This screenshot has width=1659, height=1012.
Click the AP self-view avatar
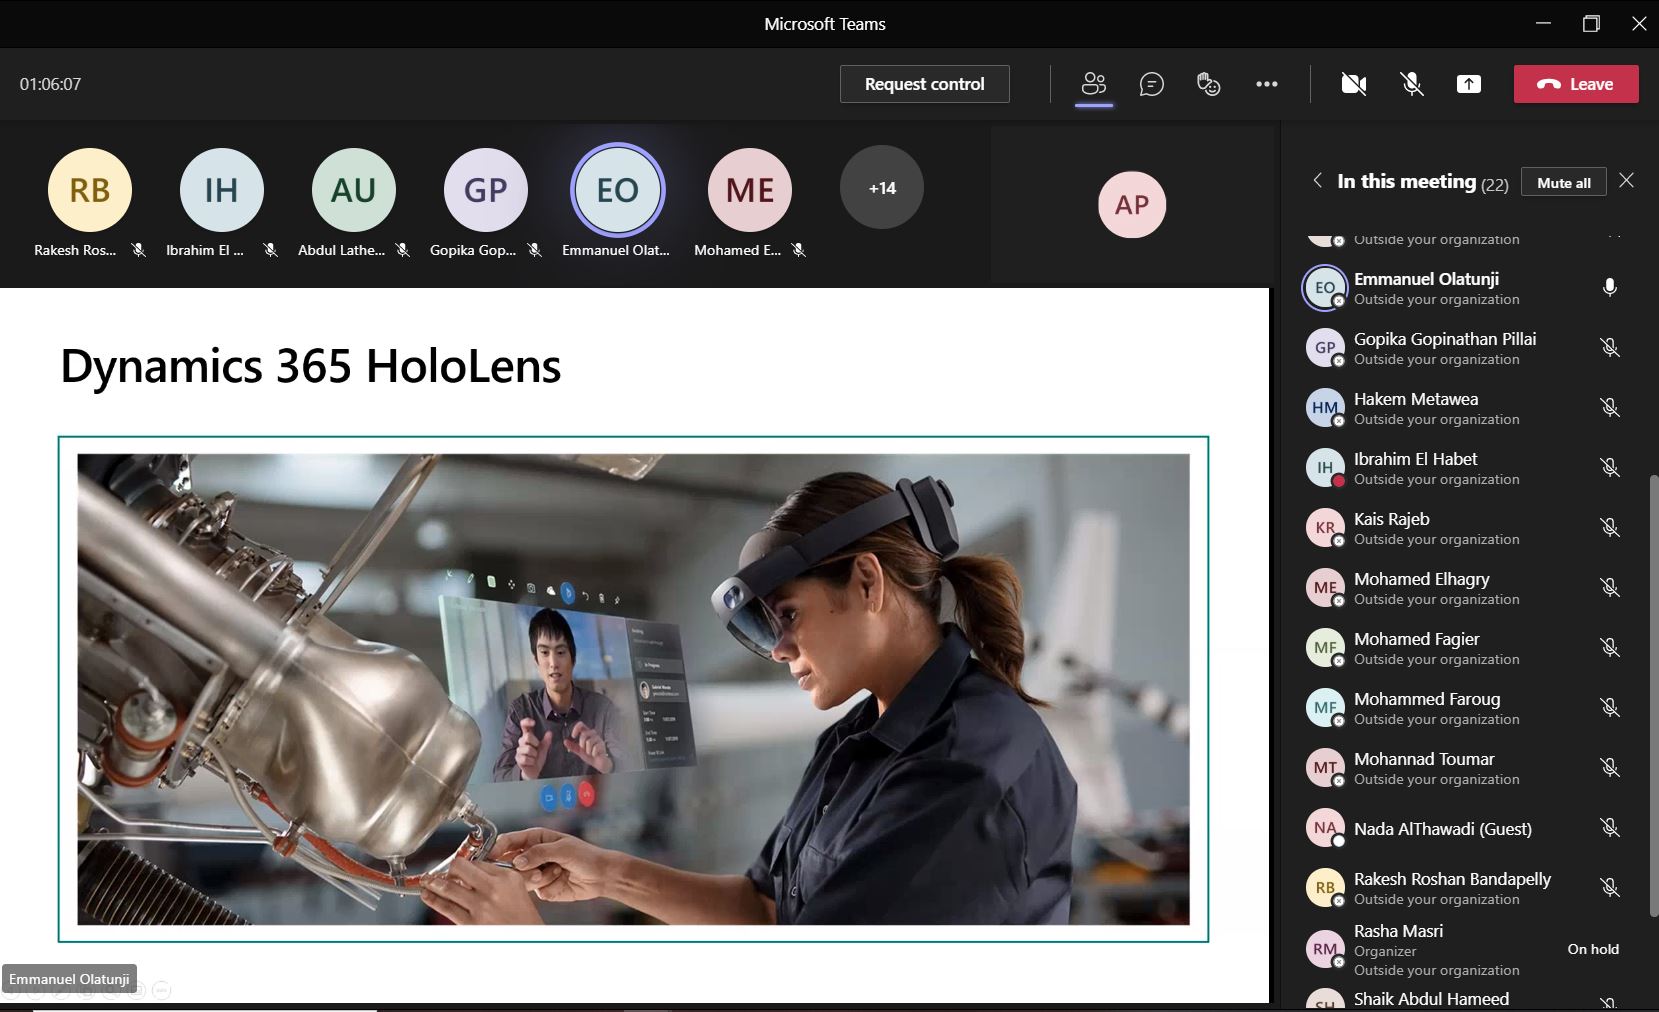coord(1132,205)
